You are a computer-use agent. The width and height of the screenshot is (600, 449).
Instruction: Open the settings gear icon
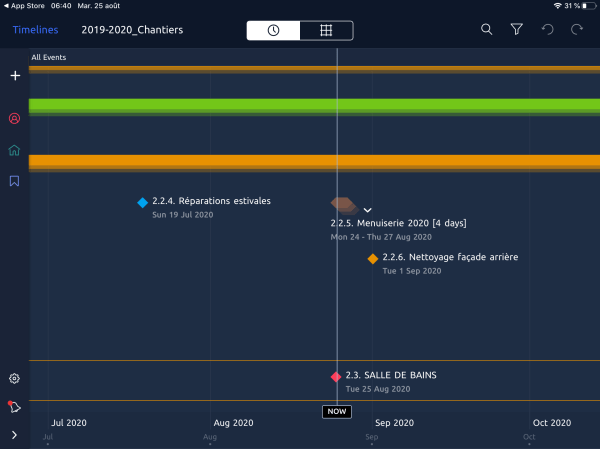14,378
